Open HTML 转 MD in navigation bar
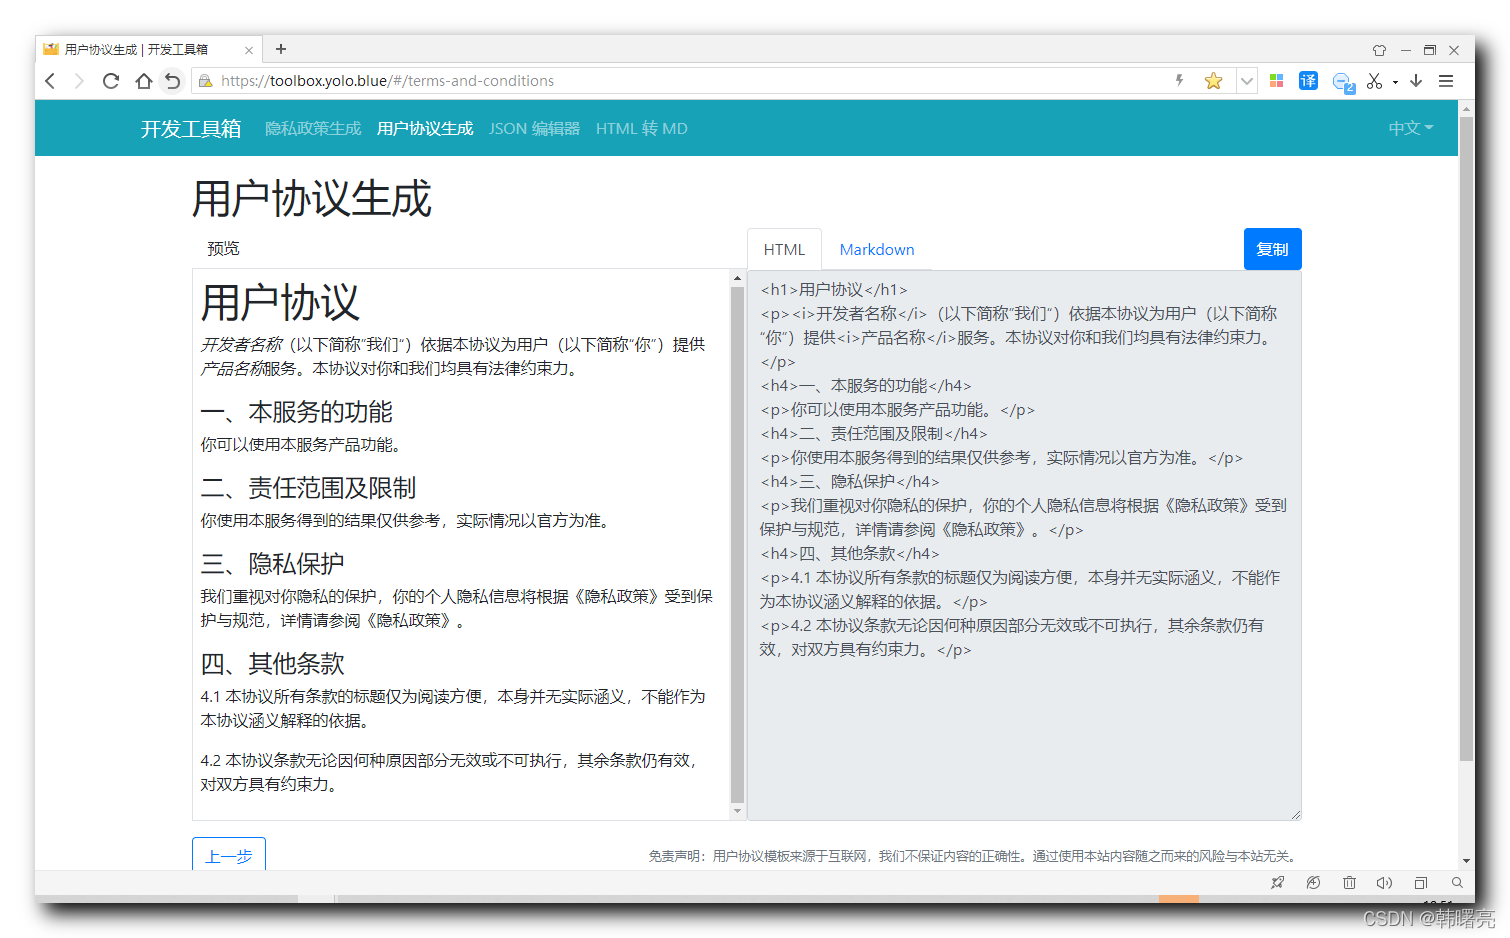 click(x=642, y=128)
